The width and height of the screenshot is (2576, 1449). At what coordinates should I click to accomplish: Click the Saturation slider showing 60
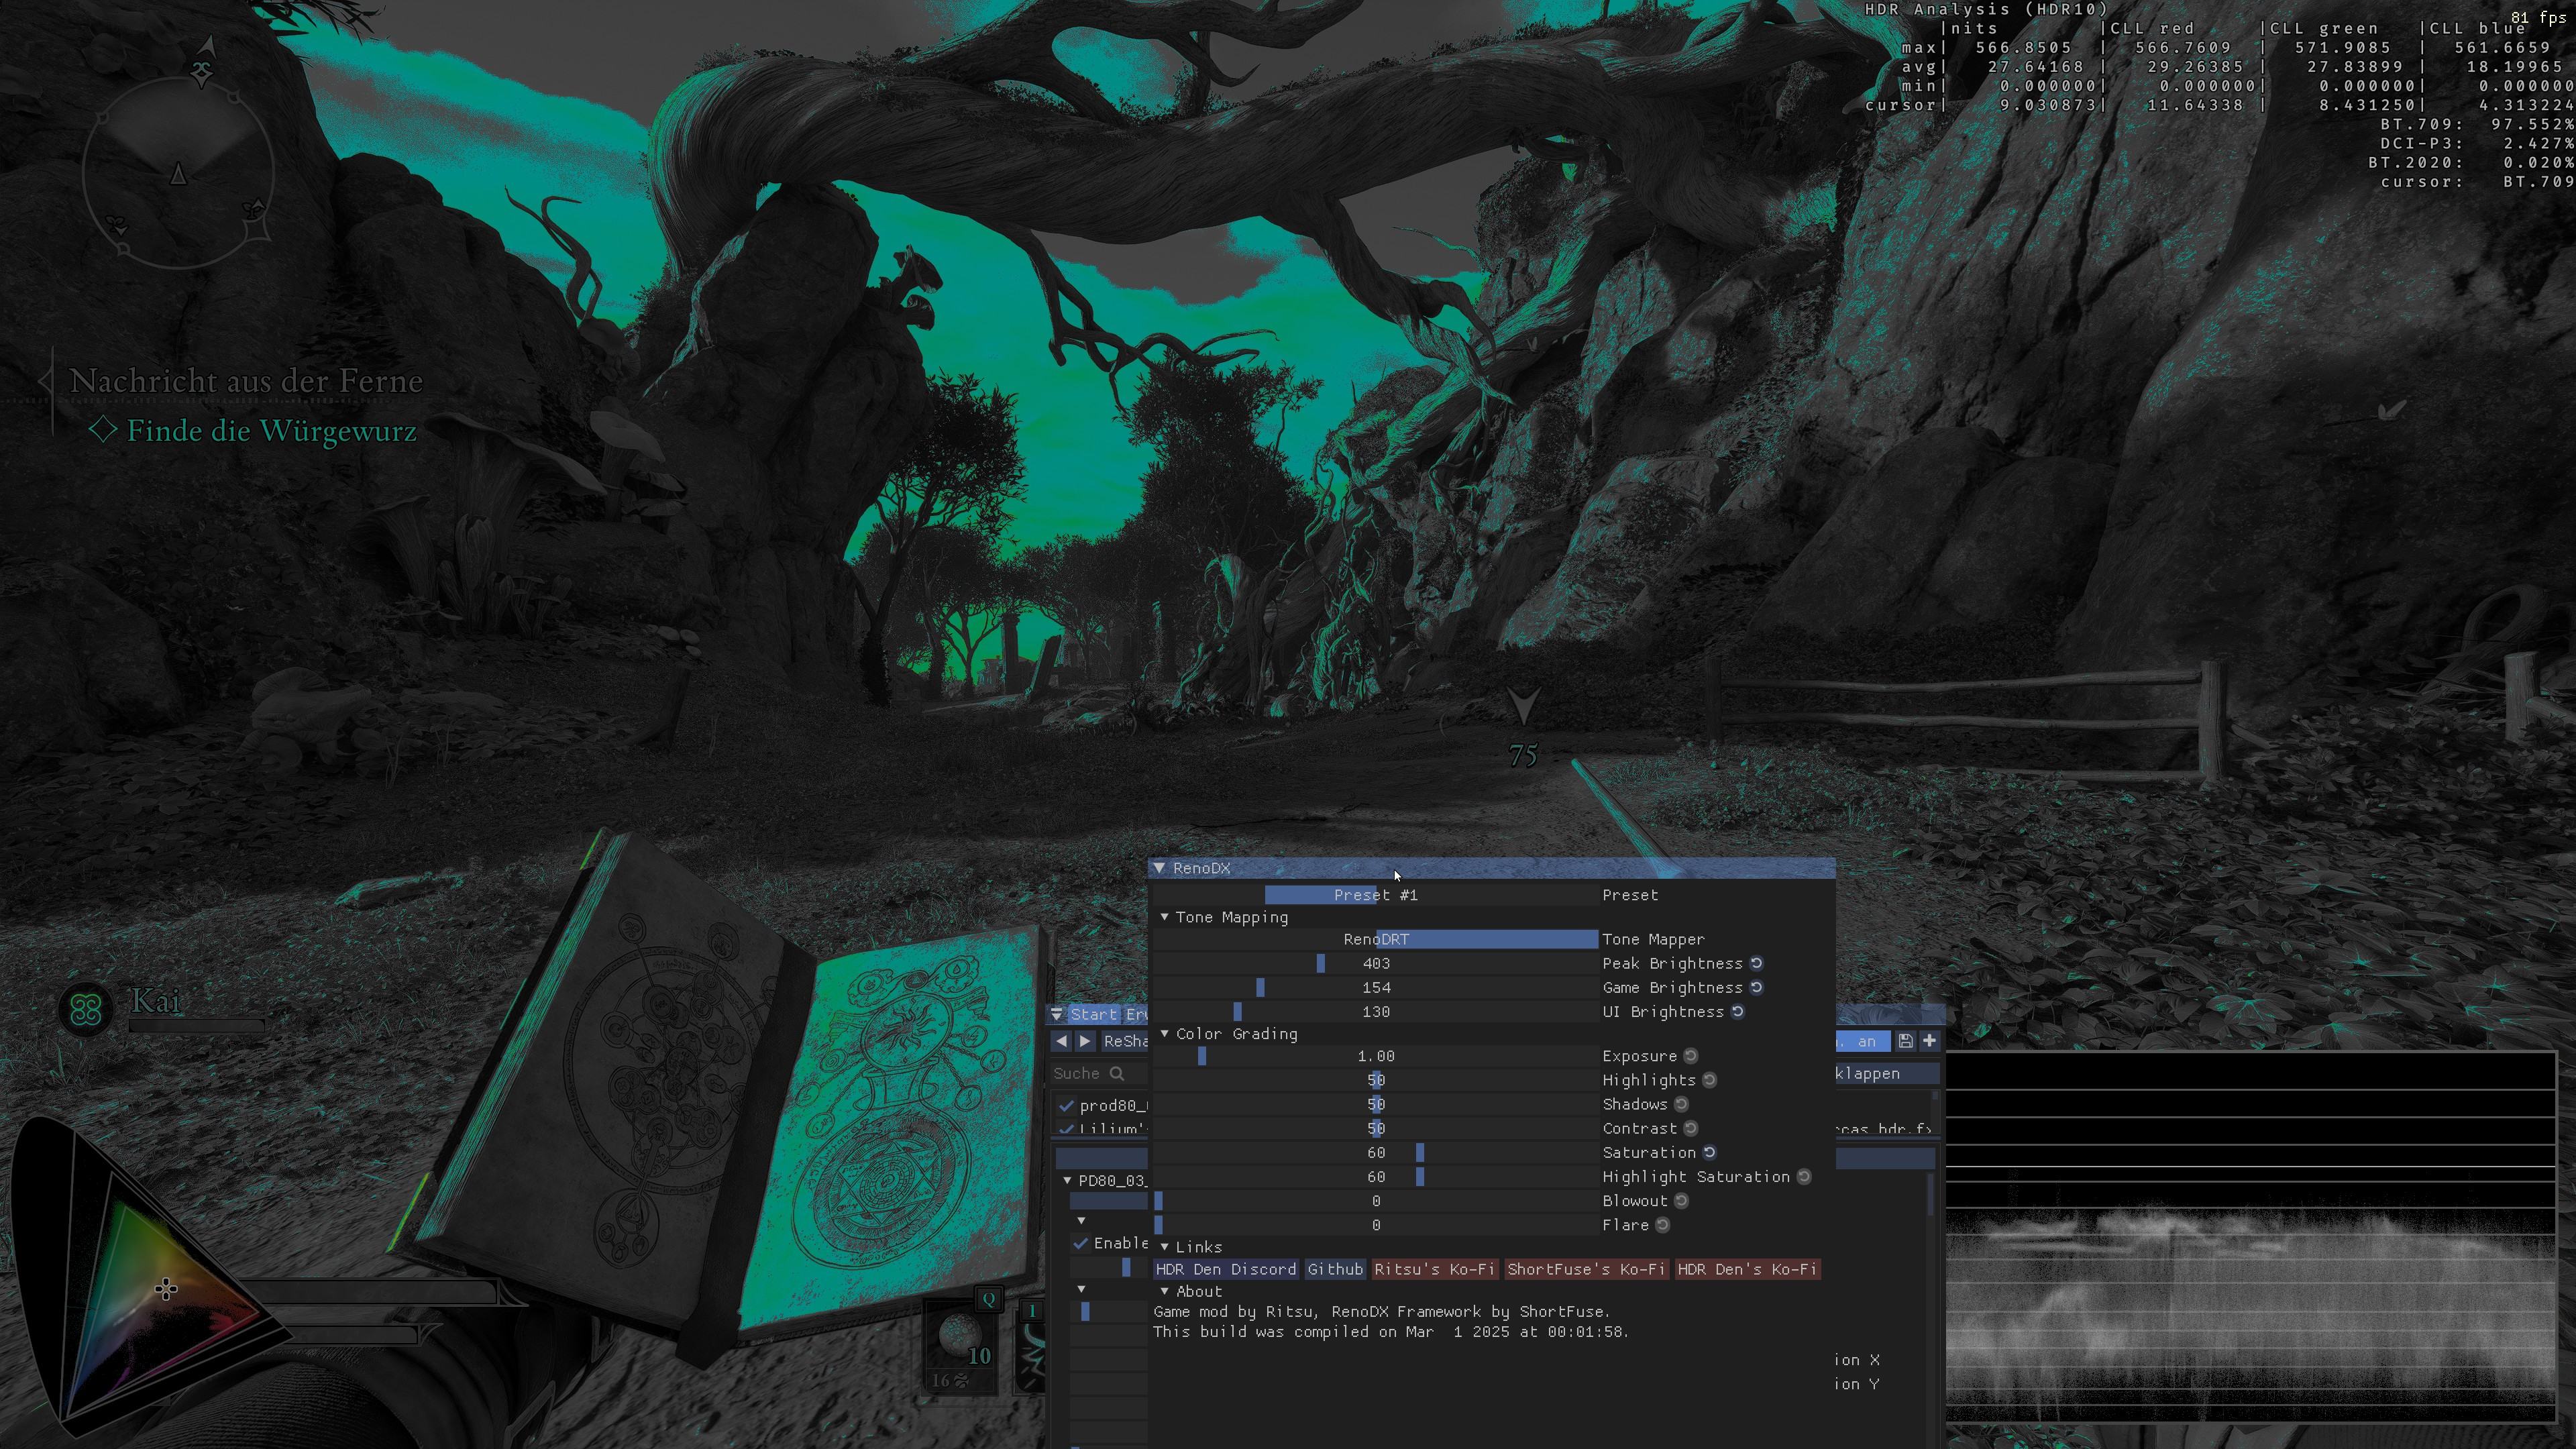(x=1376, y=1152)
